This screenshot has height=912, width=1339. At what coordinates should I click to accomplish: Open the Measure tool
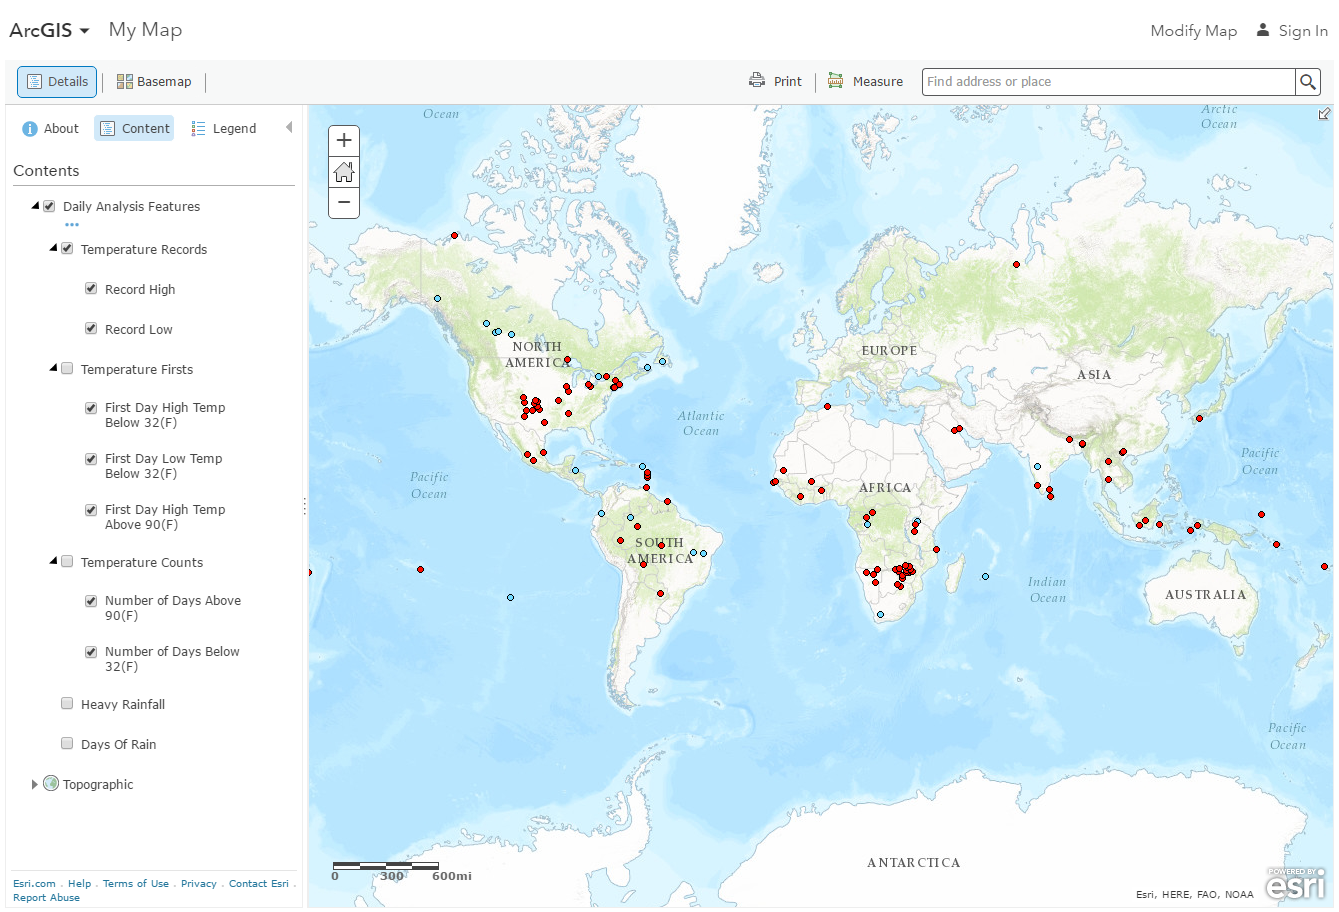[x=865, y=82]
